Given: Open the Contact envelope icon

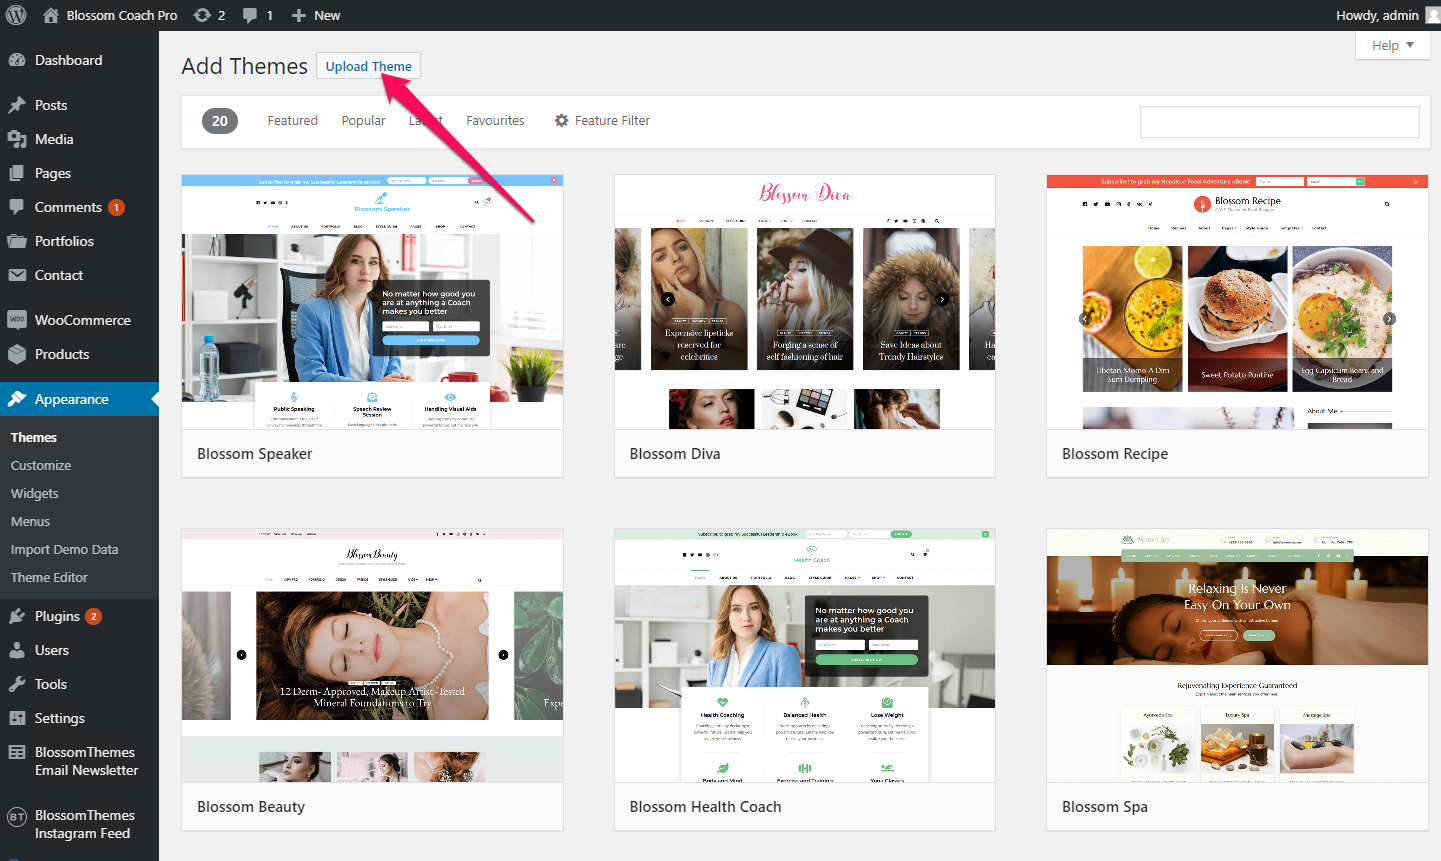Looking at the screenshot, I should click(x=17, y=275).
